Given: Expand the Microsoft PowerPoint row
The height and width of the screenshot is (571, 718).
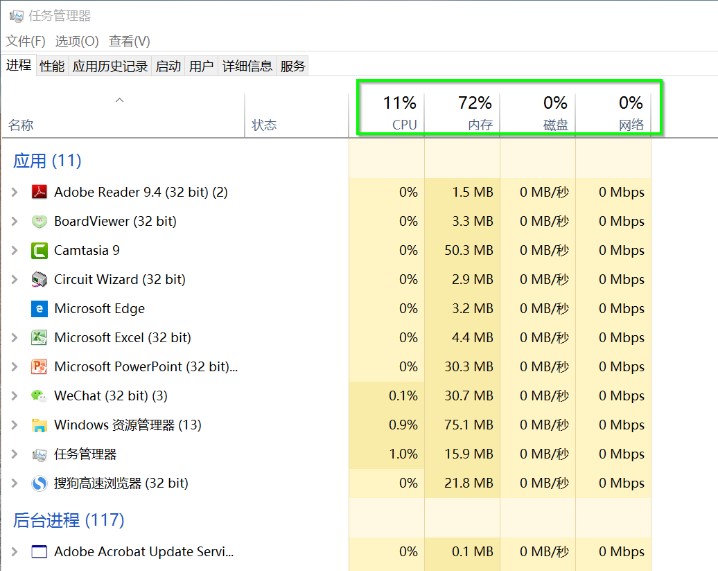Looking at the screenshot, I should click(x=14, y=367).
